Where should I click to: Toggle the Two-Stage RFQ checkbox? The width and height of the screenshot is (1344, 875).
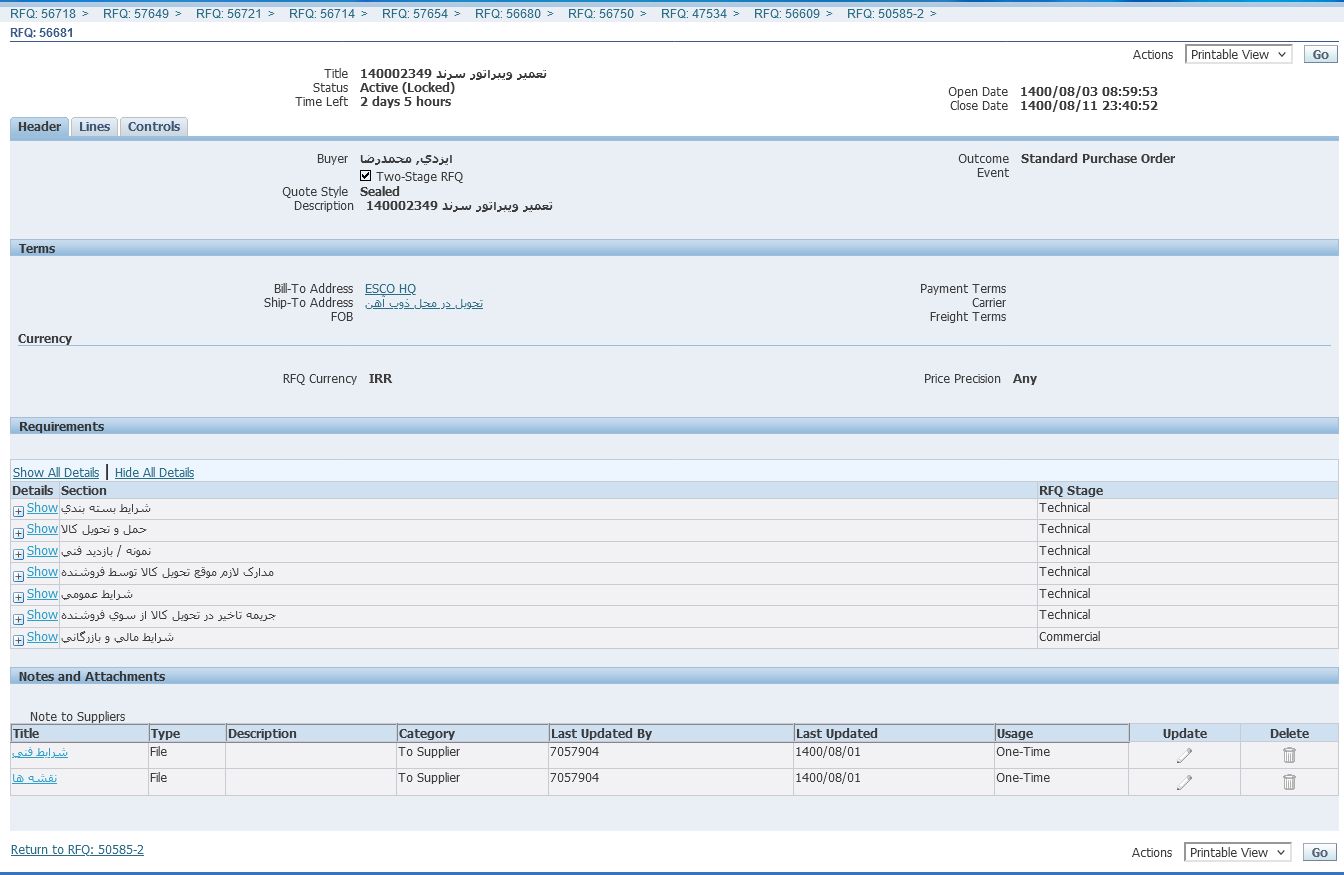(x=366, y=176)
